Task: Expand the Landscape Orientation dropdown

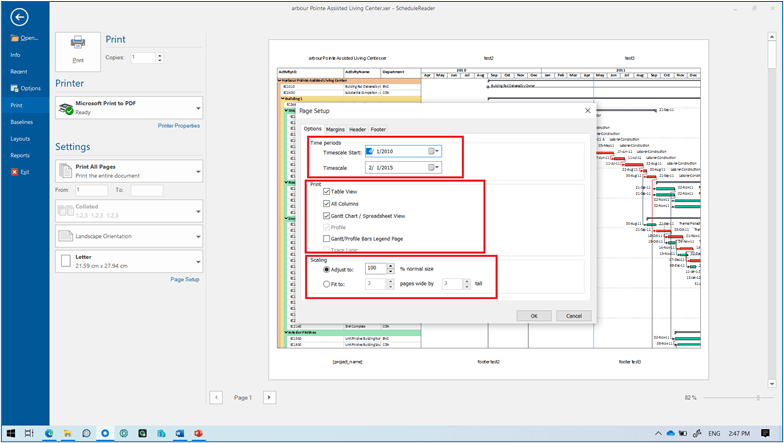Action: pos(198,236)
